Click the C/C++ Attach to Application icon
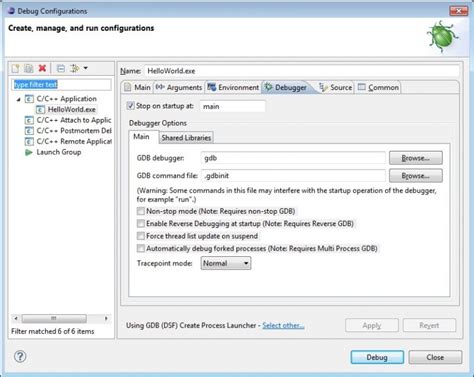474x377 pixels. tap(29, 120)
